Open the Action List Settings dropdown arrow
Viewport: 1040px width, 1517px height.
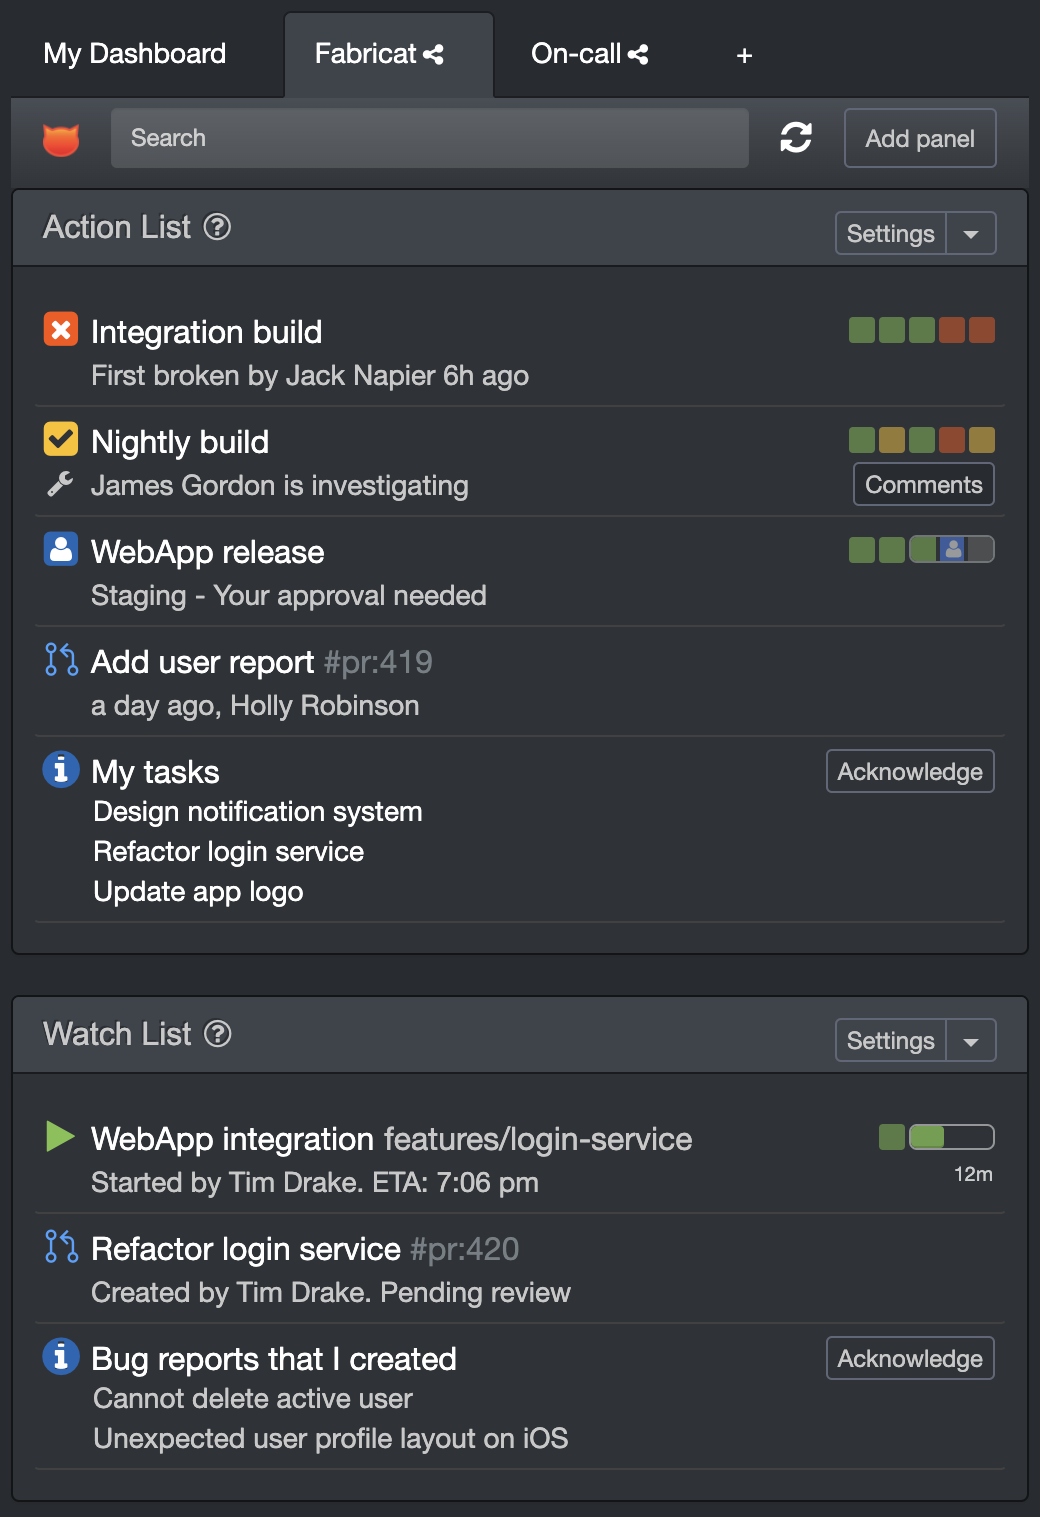tap(971, 233)
